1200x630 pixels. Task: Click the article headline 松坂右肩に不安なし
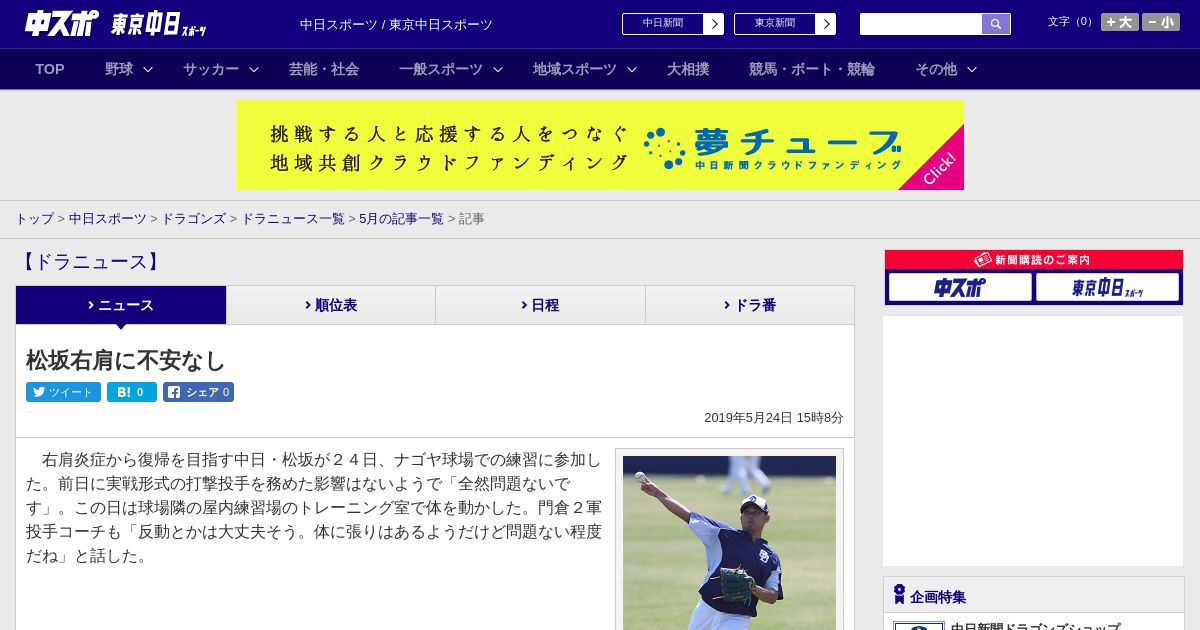click(x=126, y=360)
